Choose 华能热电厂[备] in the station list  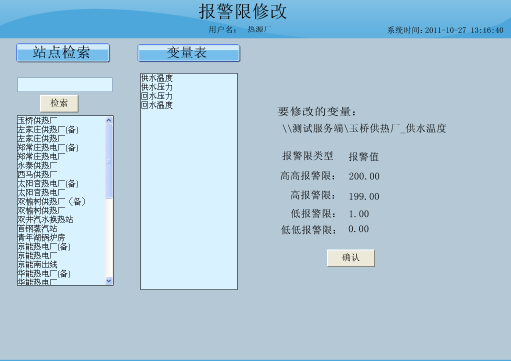pyautogui.click(x=44, y=273)
